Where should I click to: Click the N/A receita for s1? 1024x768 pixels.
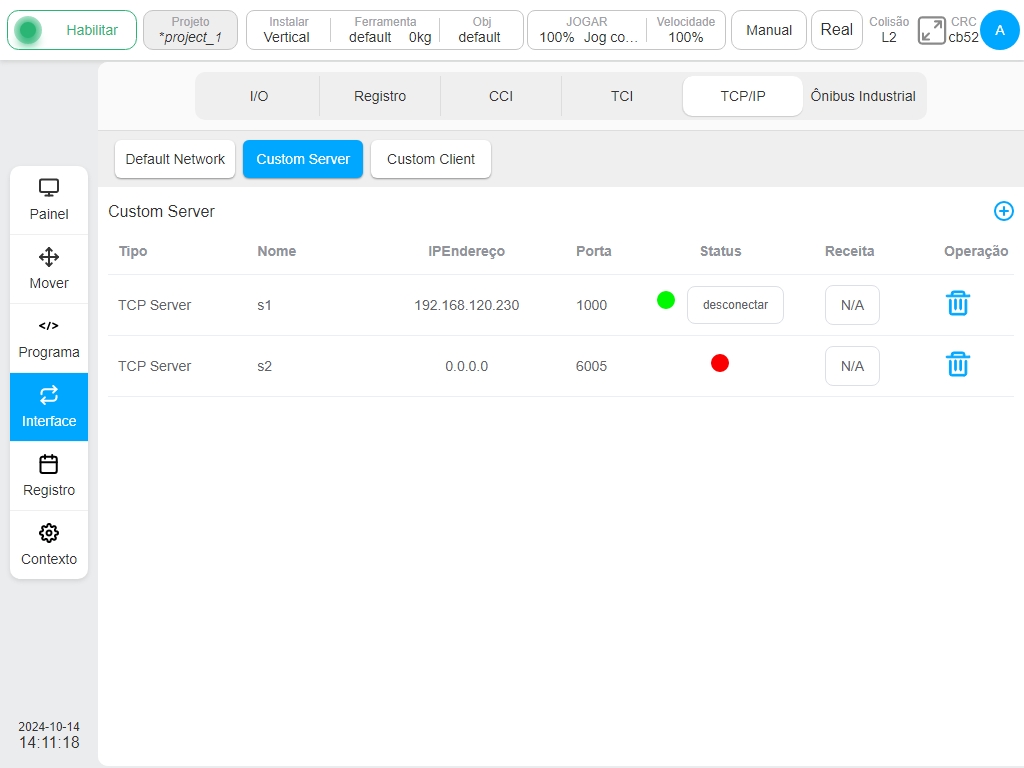[x=852, y=305]
